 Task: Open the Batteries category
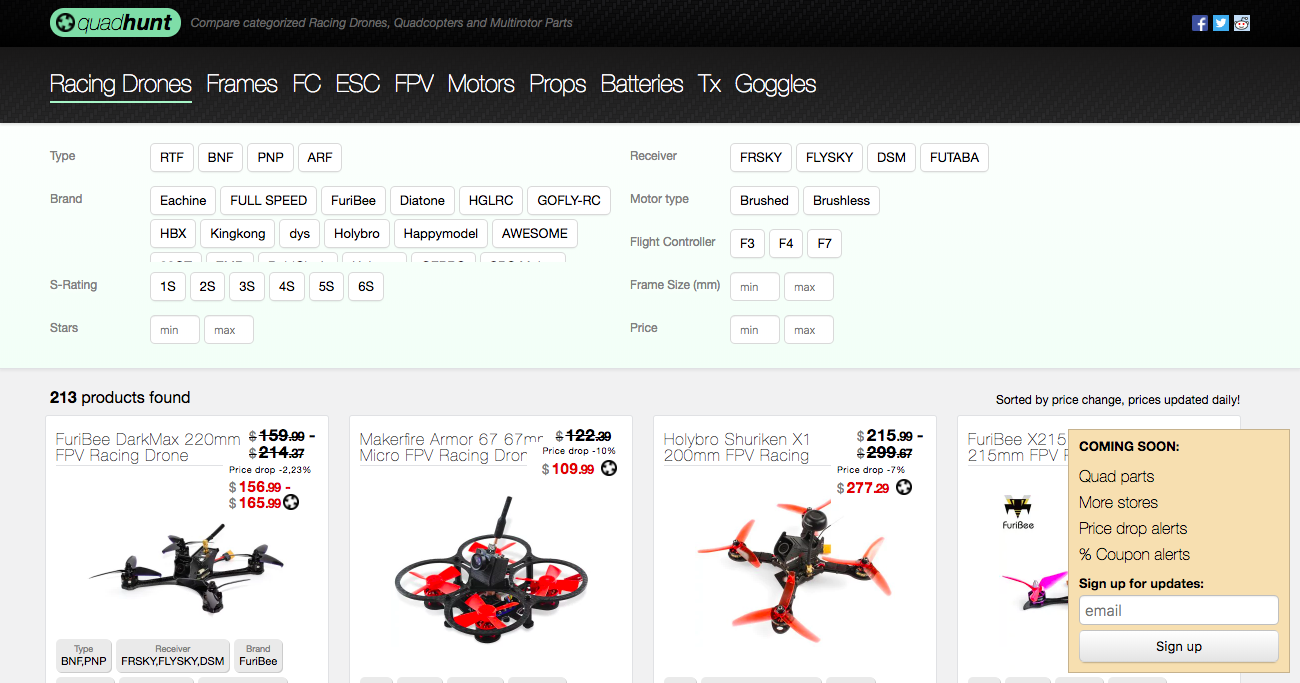(642, 84)
